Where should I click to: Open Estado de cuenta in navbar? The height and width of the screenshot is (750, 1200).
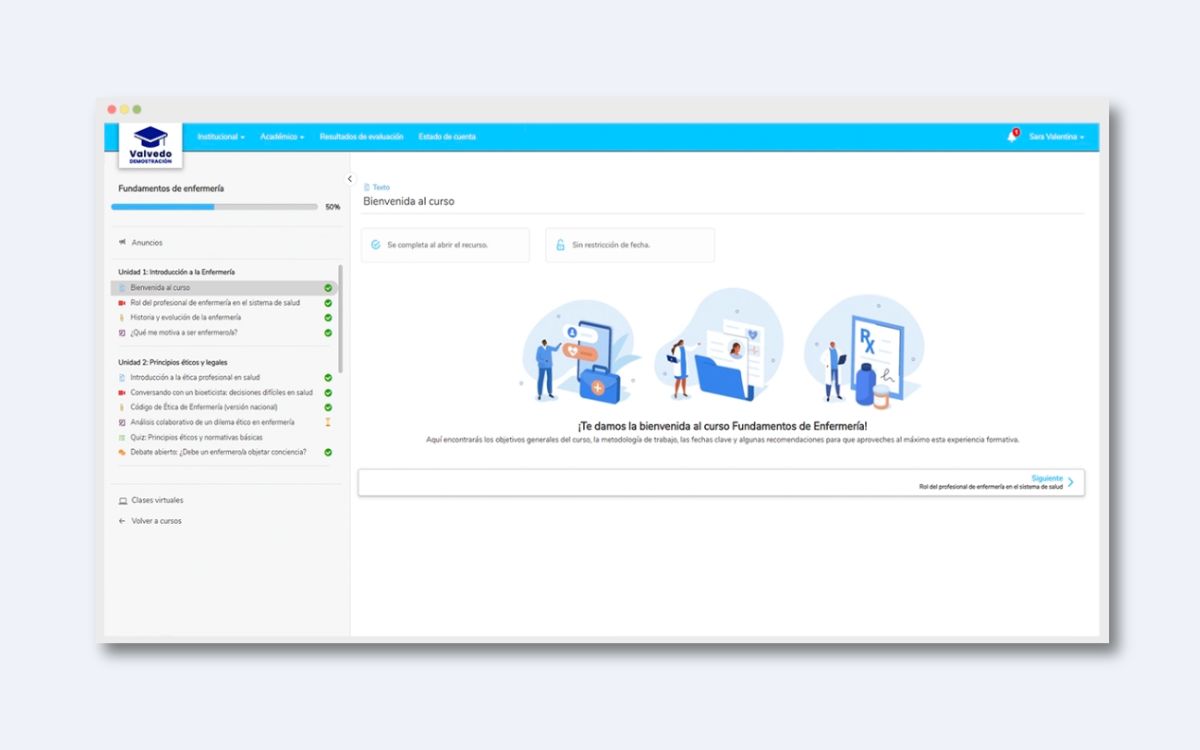[447, 137]
